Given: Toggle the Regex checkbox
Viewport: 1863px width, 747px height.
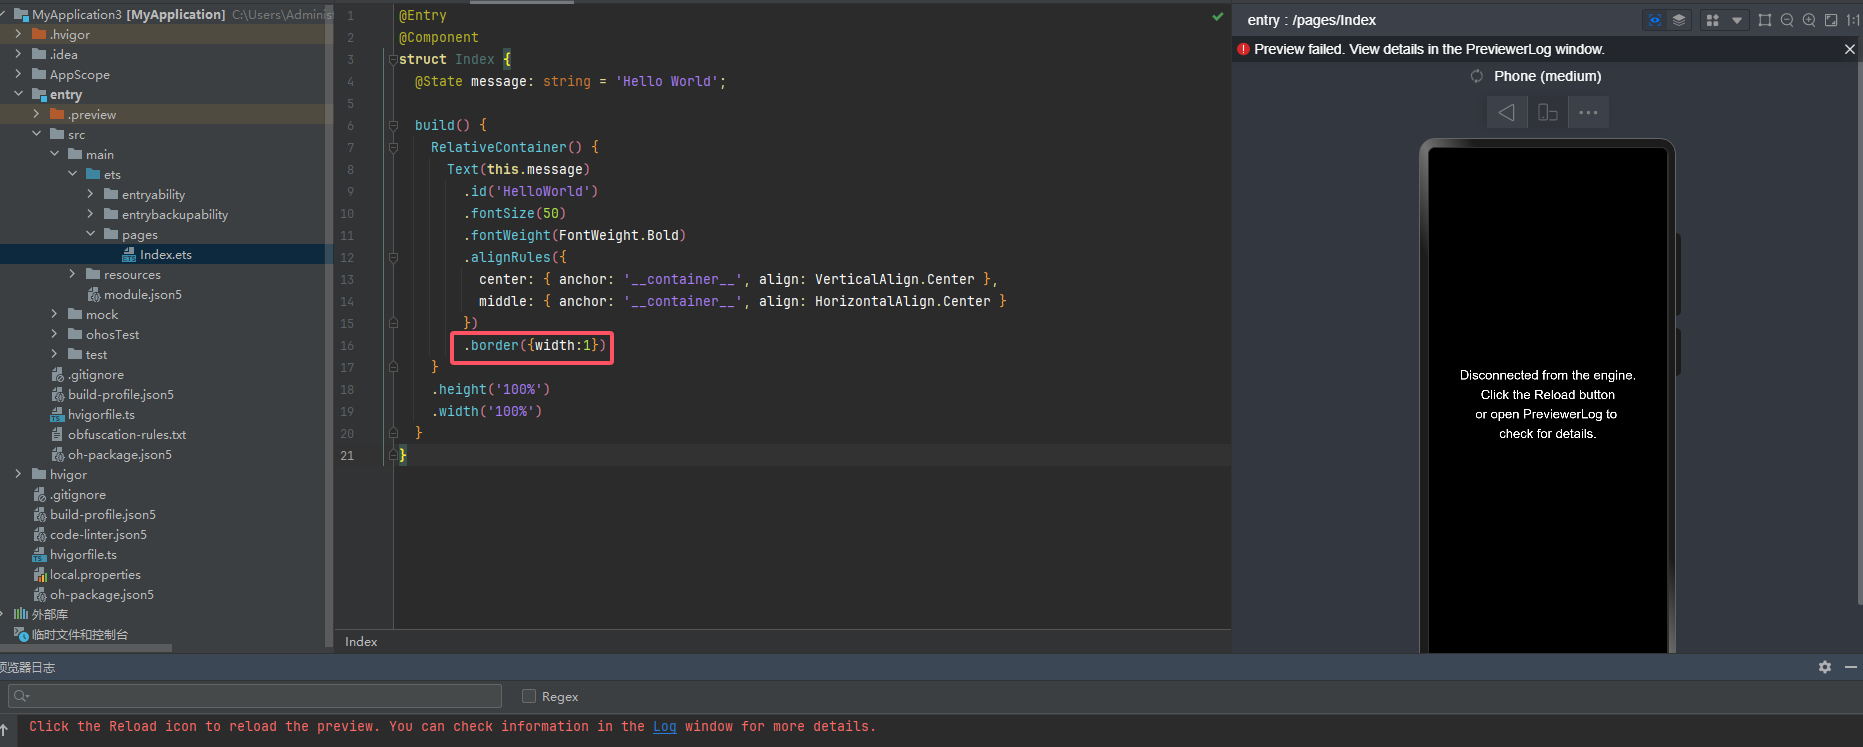Looking at the screenshot, I should (x=529, y=696).
